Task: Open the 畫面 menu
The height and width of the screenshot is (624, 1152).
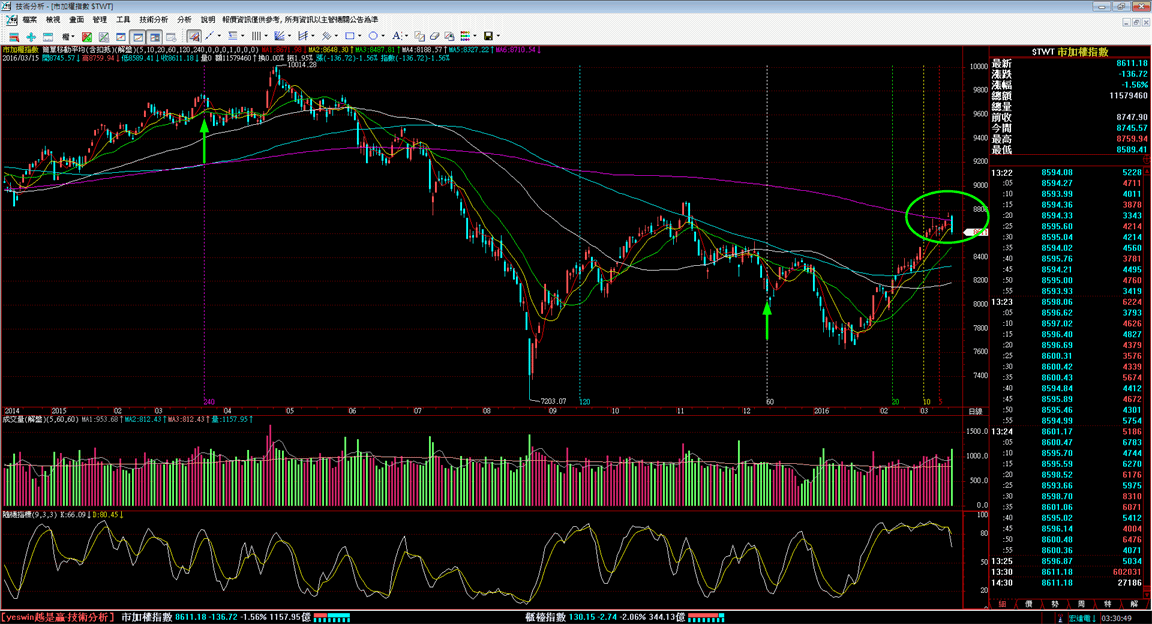Action: click(76, 20)
